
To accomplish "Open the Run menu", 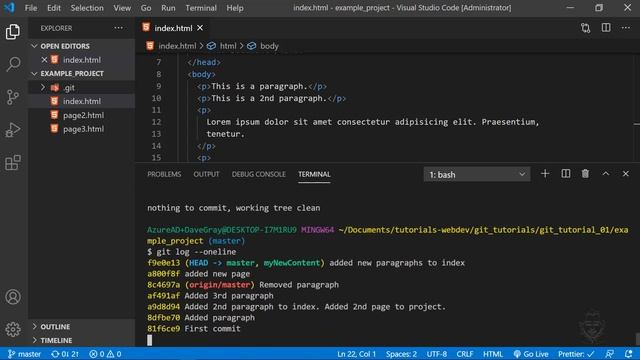I will [x=168, y=8].
